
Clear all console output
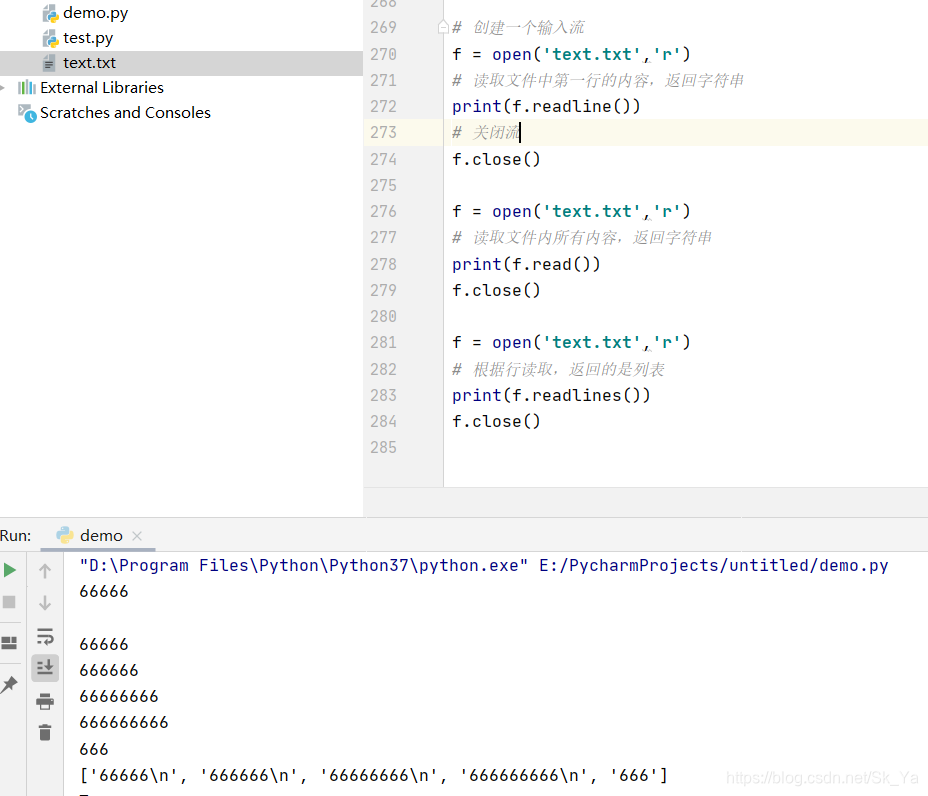[x=45, y=733]
